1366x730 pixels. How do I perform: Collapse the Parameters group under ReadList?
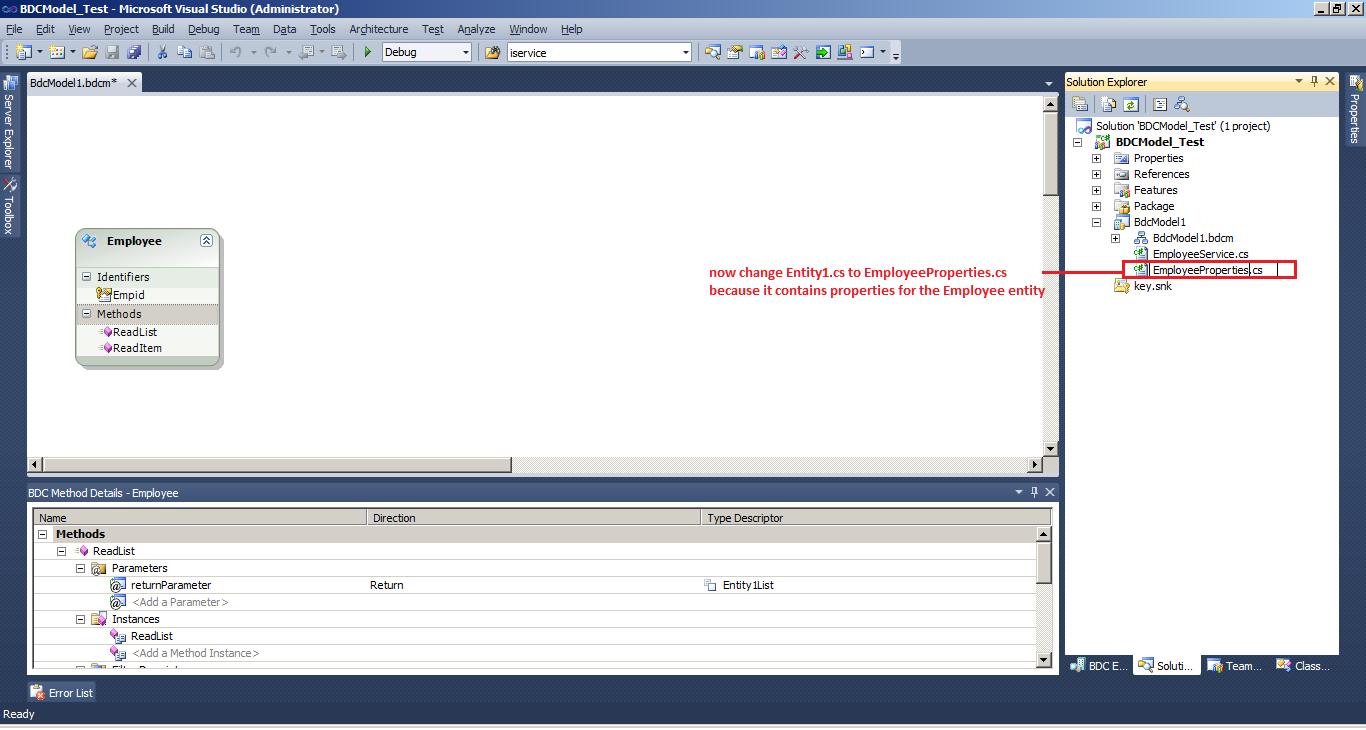[x=80, y=568]
